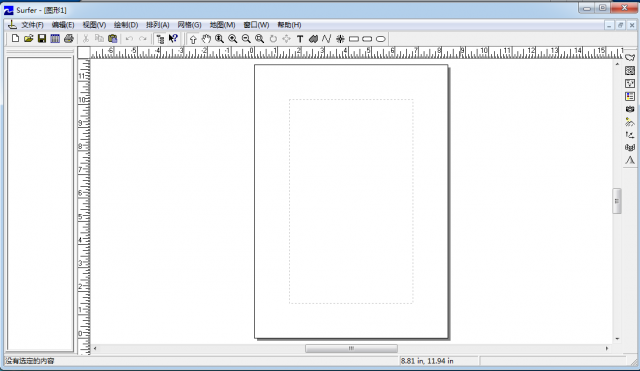Open a new worksheet with the grid icon
Image resolution: width=640 pixels, height=371 pixels.
pos(55,39)
